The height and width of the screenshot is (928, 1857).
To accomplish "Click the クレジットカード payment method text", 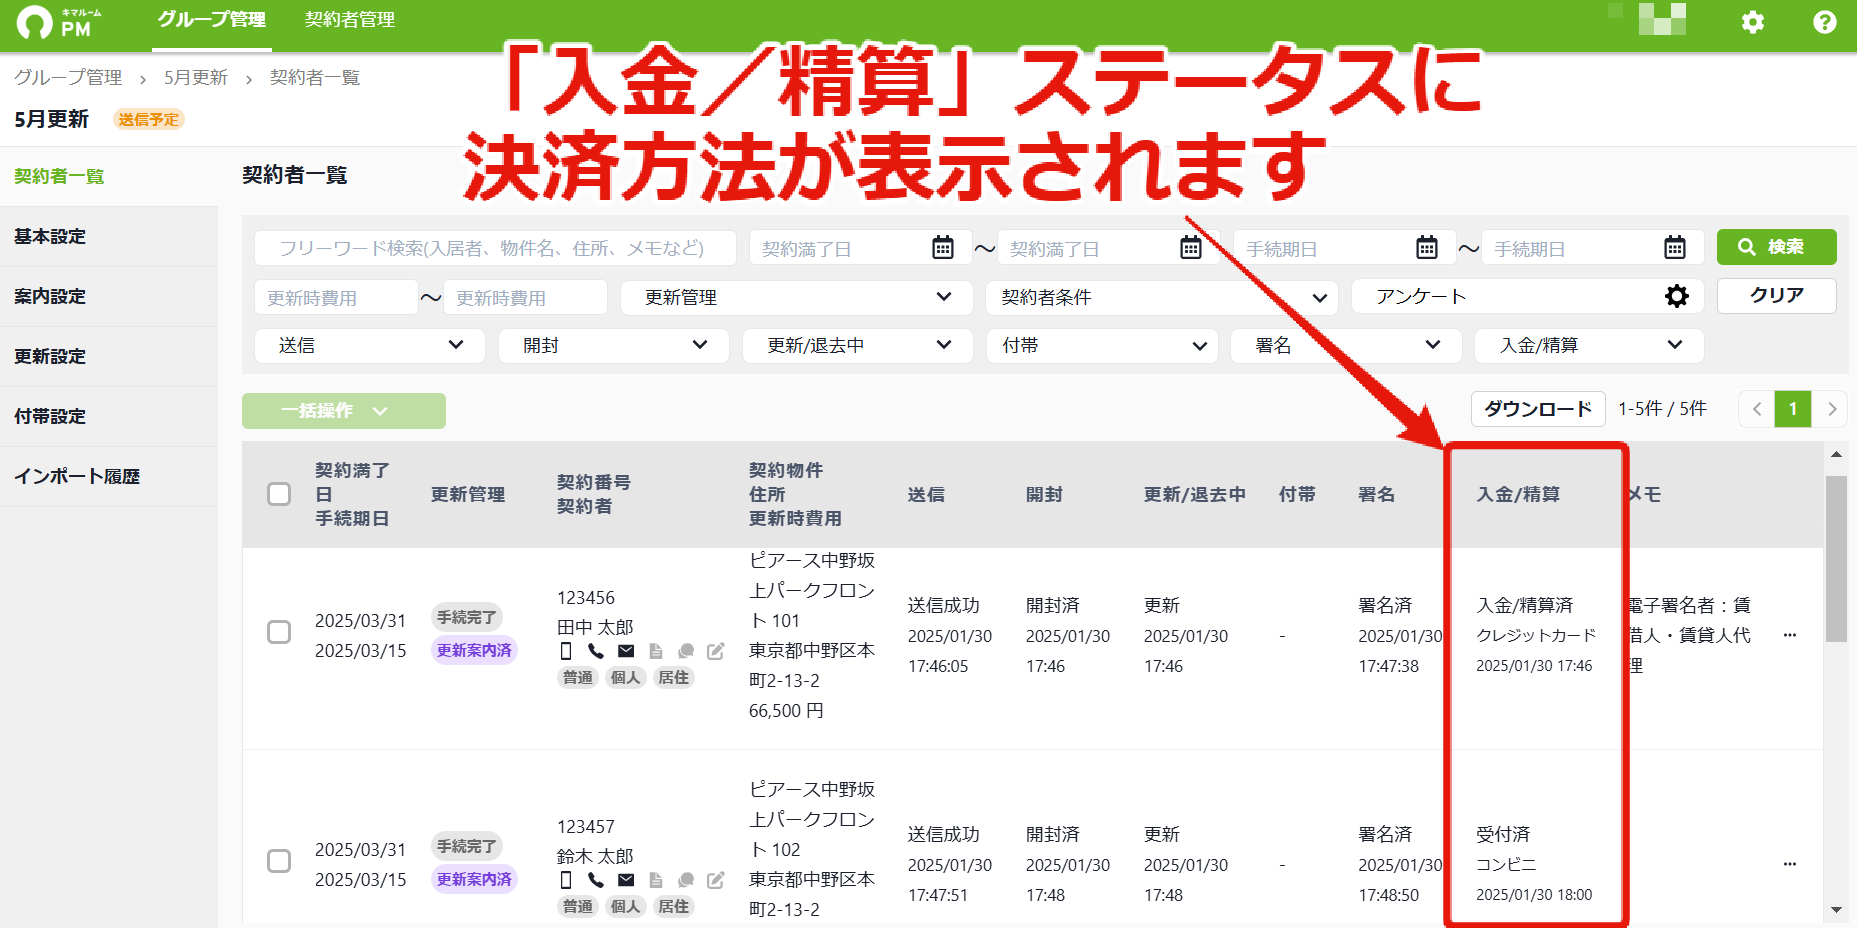I will [1536, 635].
